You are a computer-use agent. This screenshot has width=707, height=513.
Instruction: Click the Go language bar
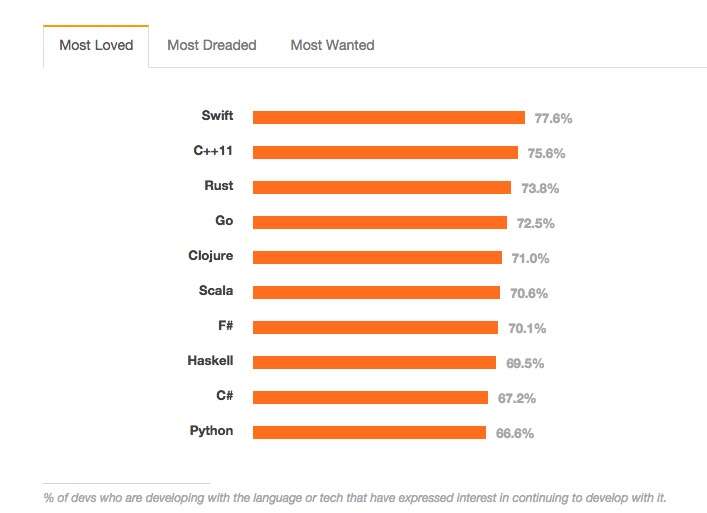[380, 222]
